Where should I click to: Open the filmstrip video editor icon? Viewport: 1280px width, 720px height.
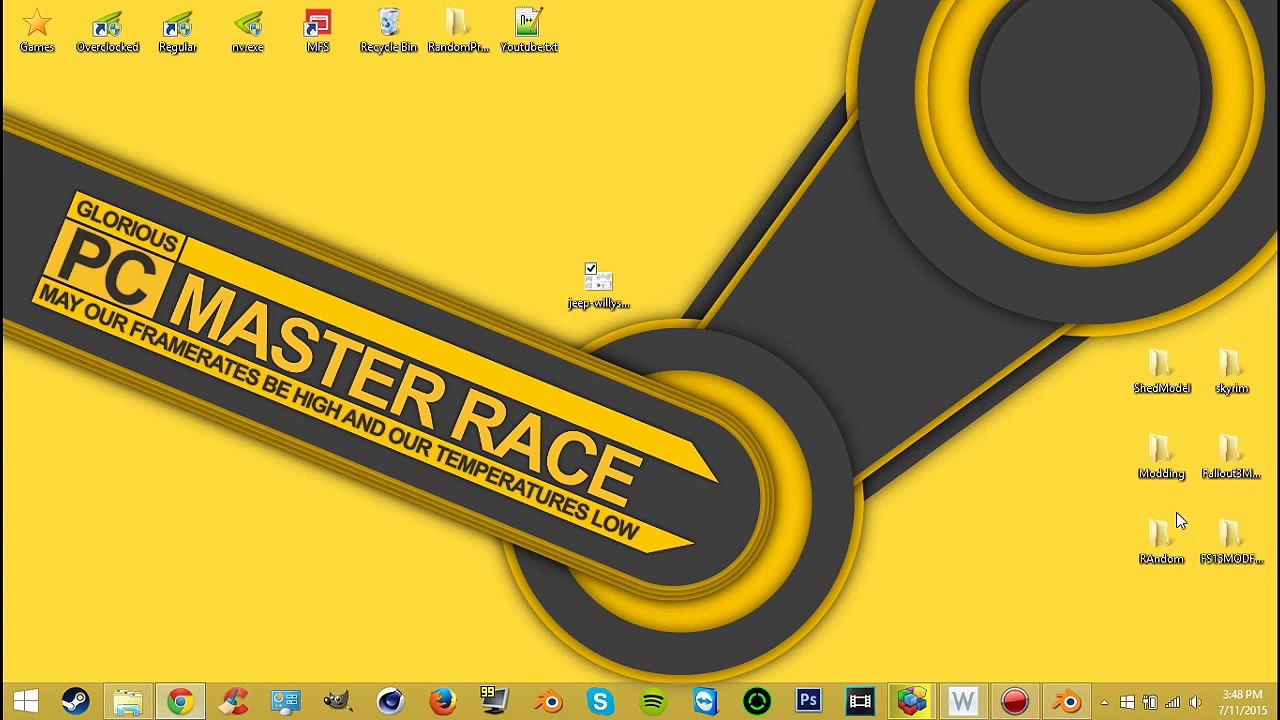click(x=860, y=701)
